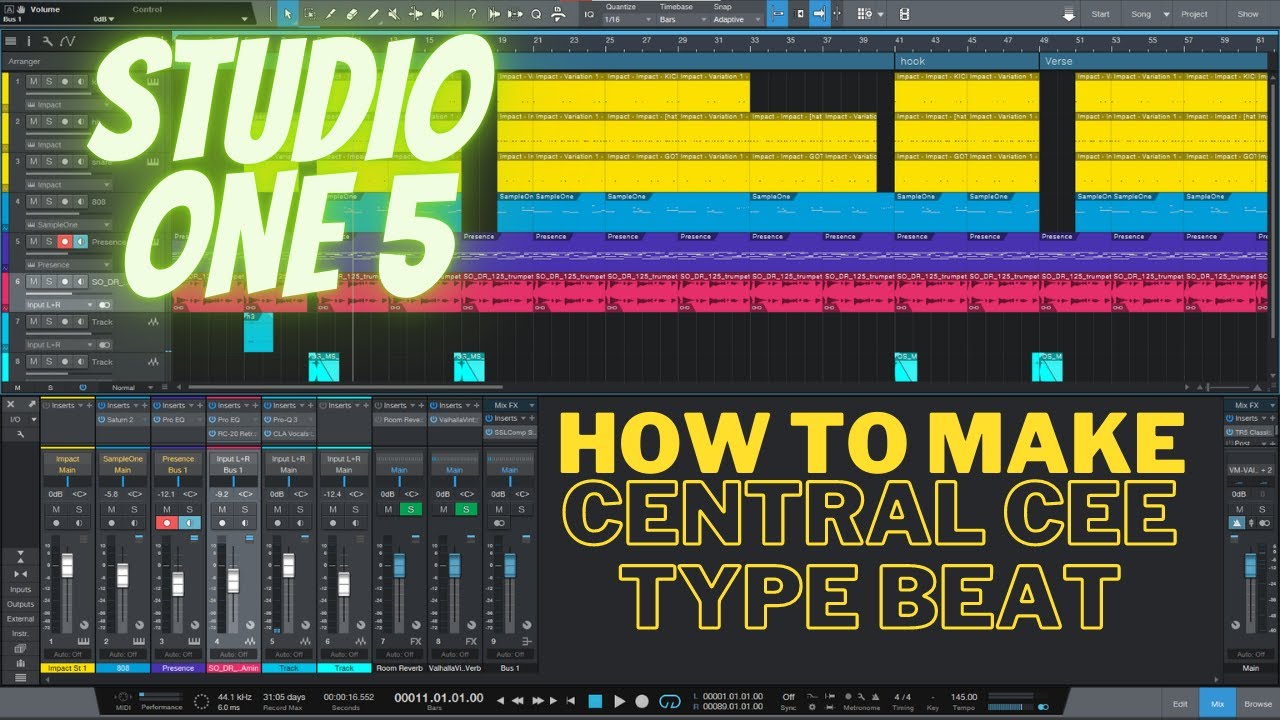The width and height of the screenshot is (1280, 720).
Task: Click the Main output fader
Action: coord(1250,566)
